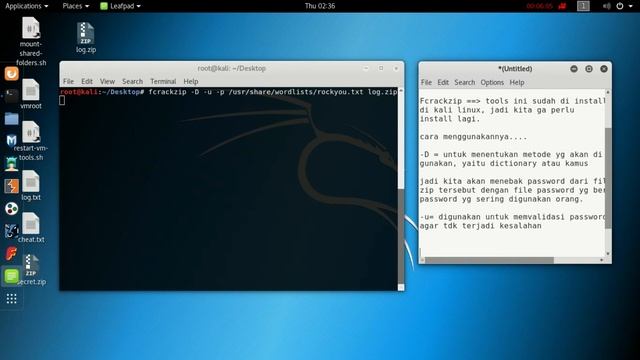Image resolution: width=640 pixels, height=360 pixels.
Task: Click the terminal cursor line
Action: [62, 100]
